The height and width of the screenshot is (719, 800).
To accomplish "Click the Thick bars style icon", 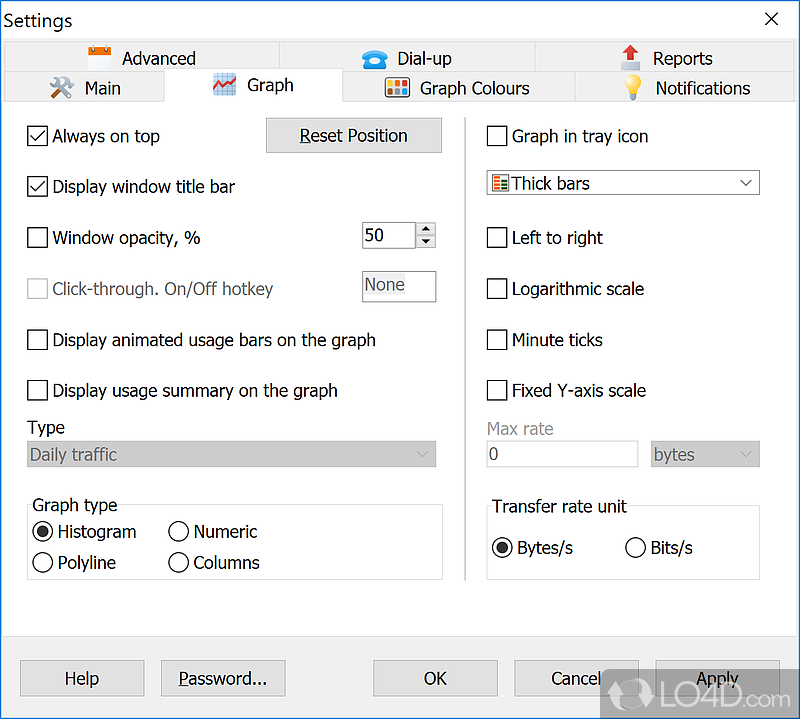I will coord(500,183).
